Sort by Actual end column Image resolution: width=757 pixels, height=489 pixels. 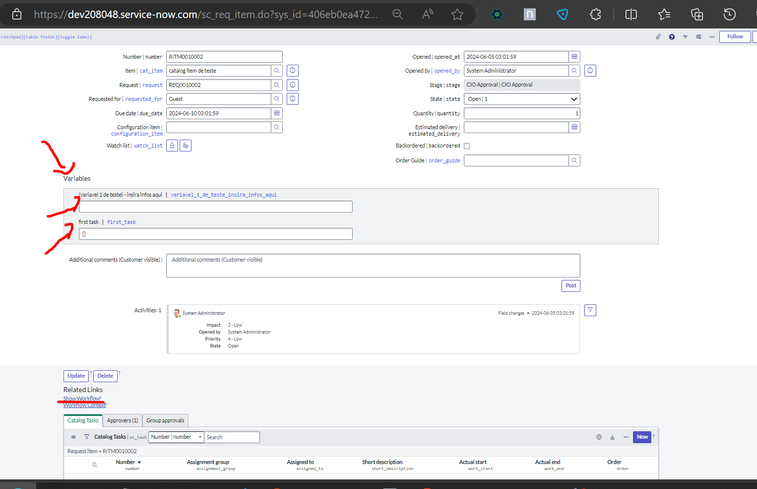547,462
